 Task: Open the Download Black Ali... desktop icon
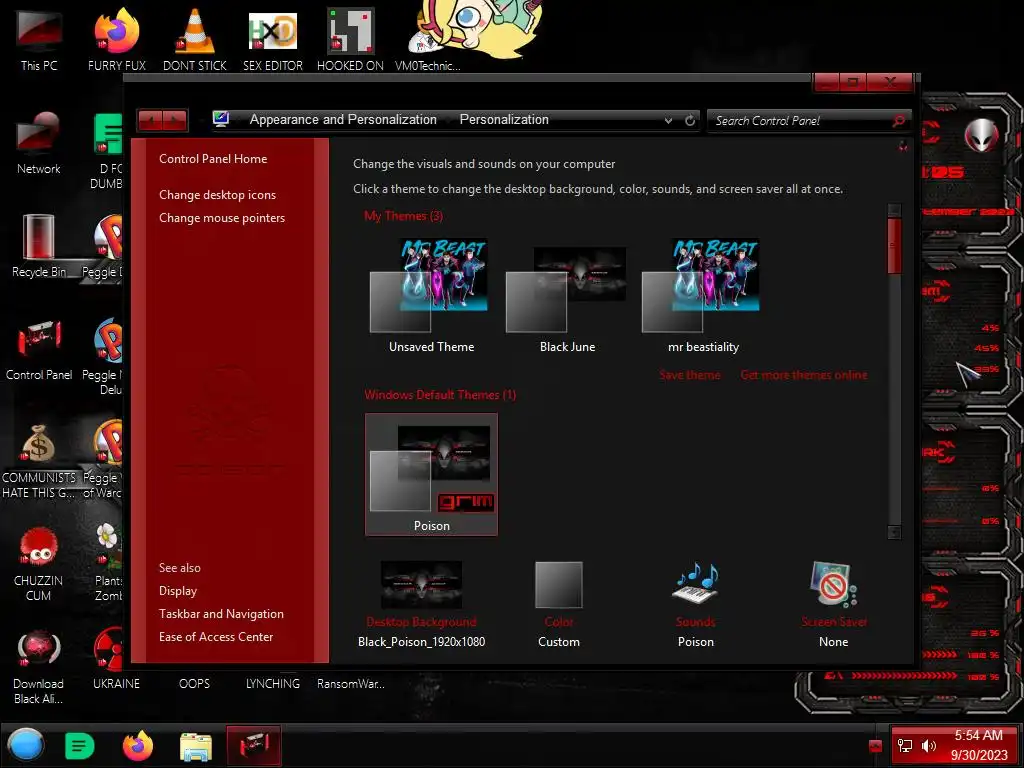click(39, 667)
